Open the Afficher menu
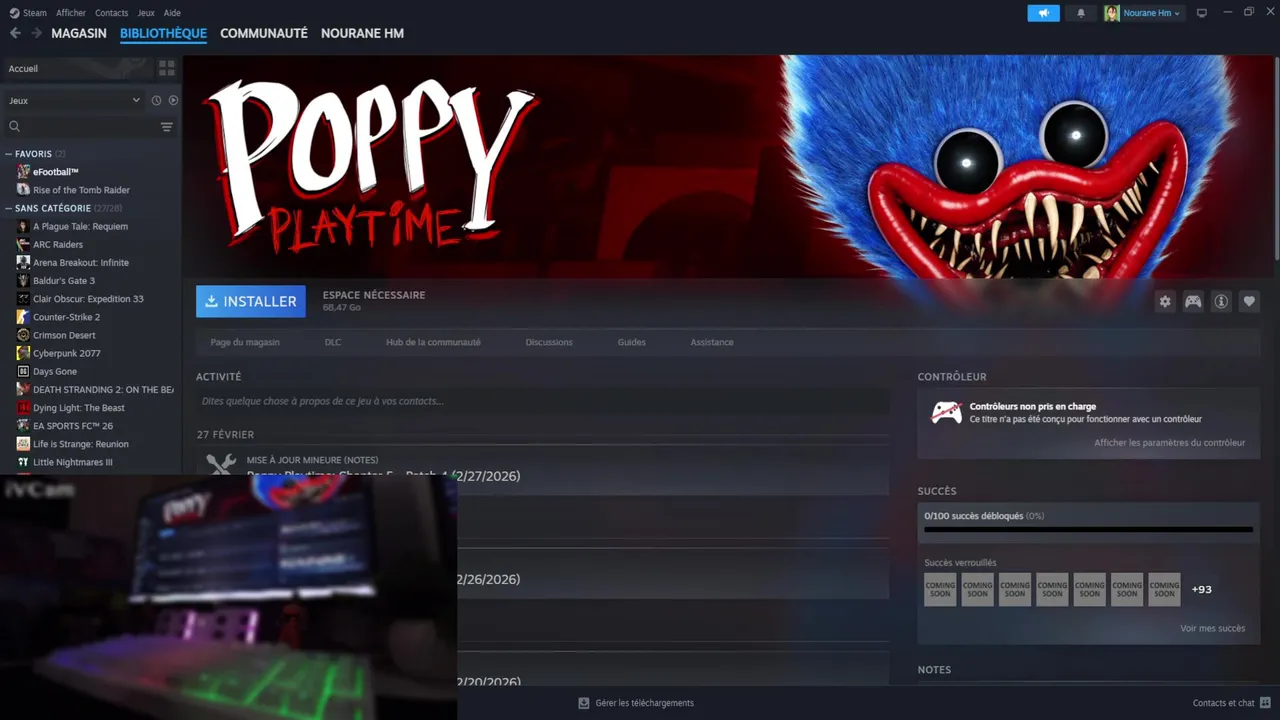The image size is (1280, 720). (71, 13)
